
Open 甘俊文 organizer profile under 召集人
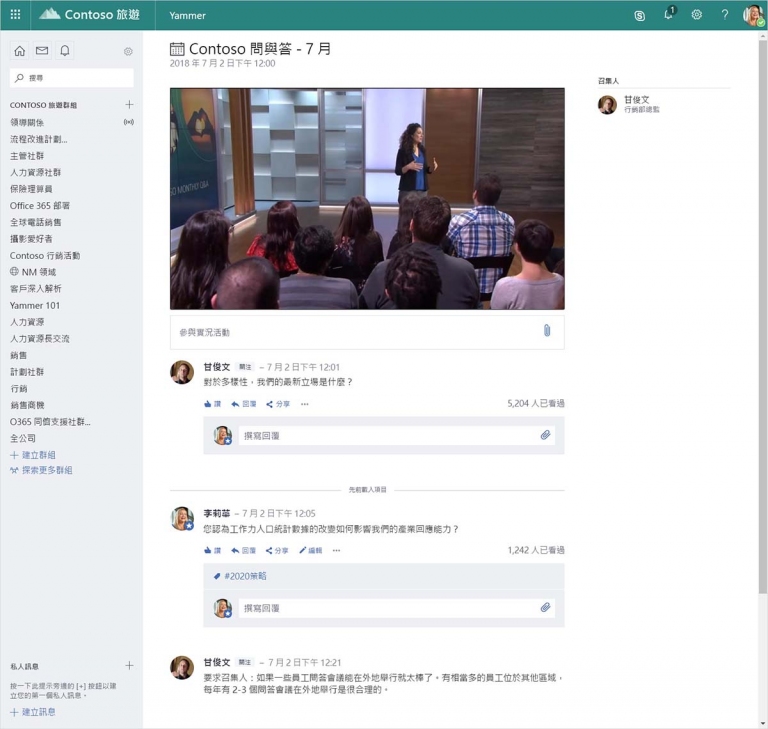coord(629,104)
